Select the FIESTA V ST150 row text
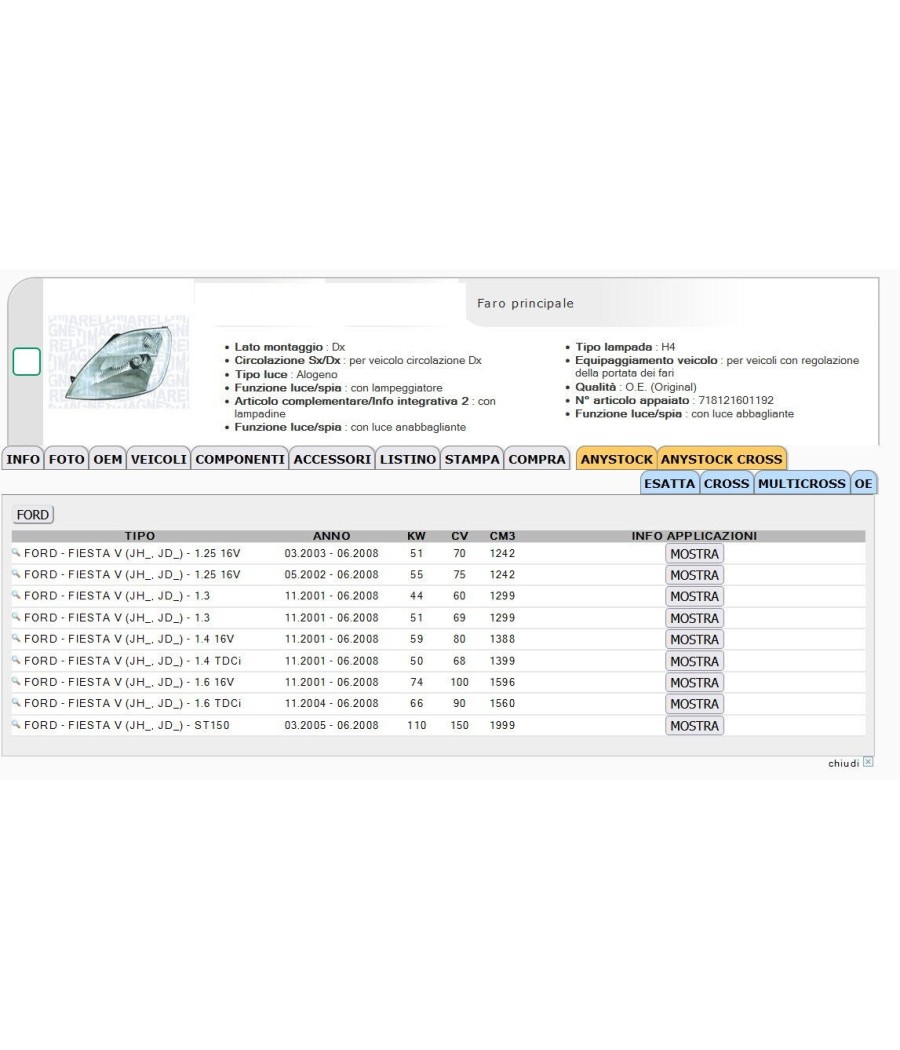The image size is (900, 1050). tap(127, 725)
